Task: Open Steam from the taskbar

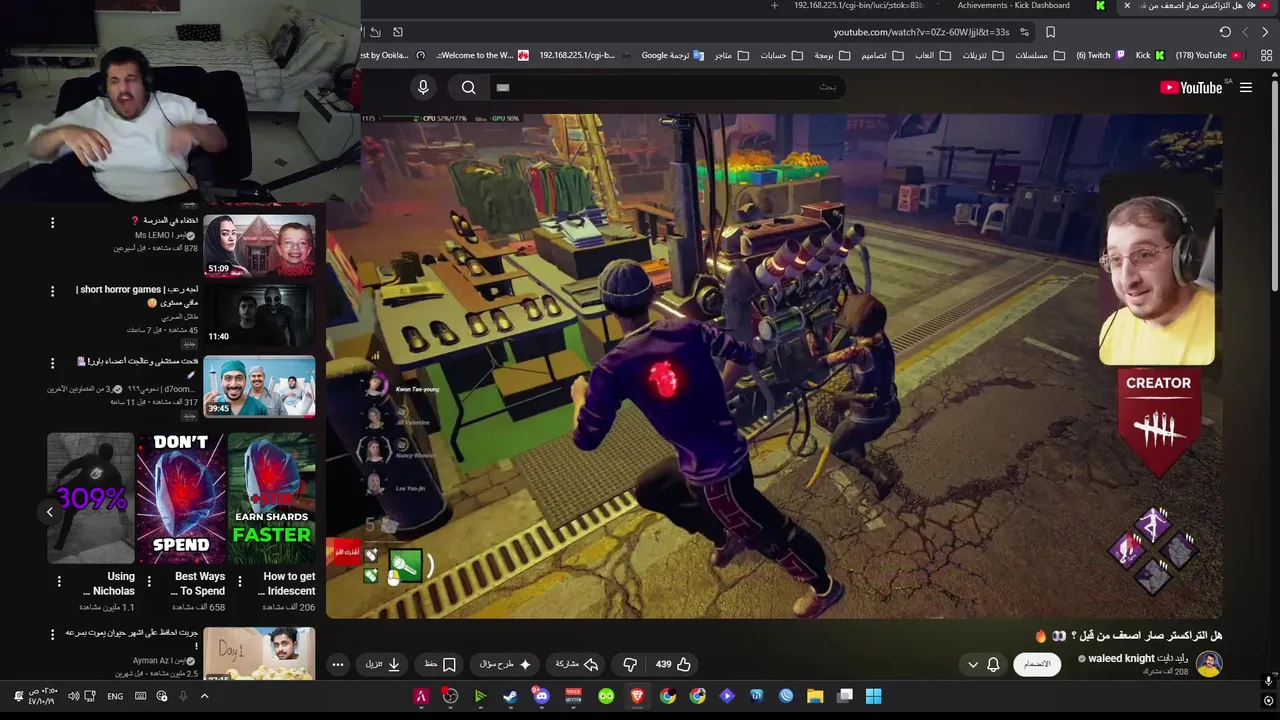Action: point(511,696)
